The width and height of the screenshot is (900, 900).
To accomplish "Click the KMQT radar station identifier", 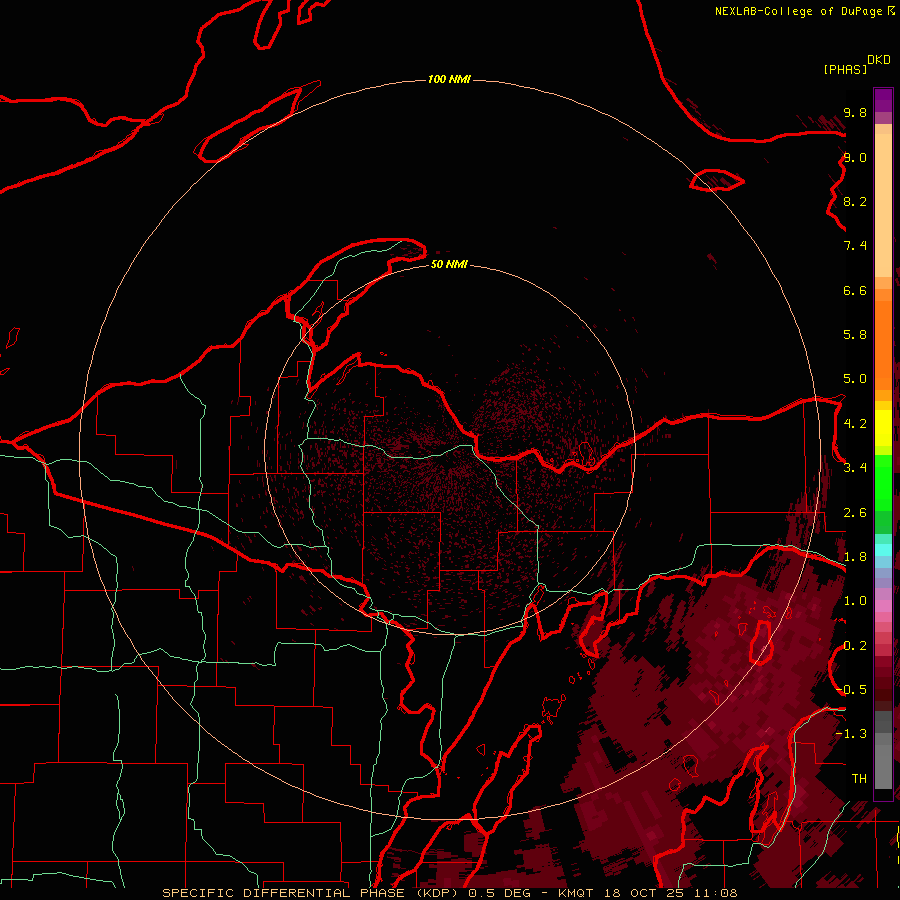I will coord(576,893).
